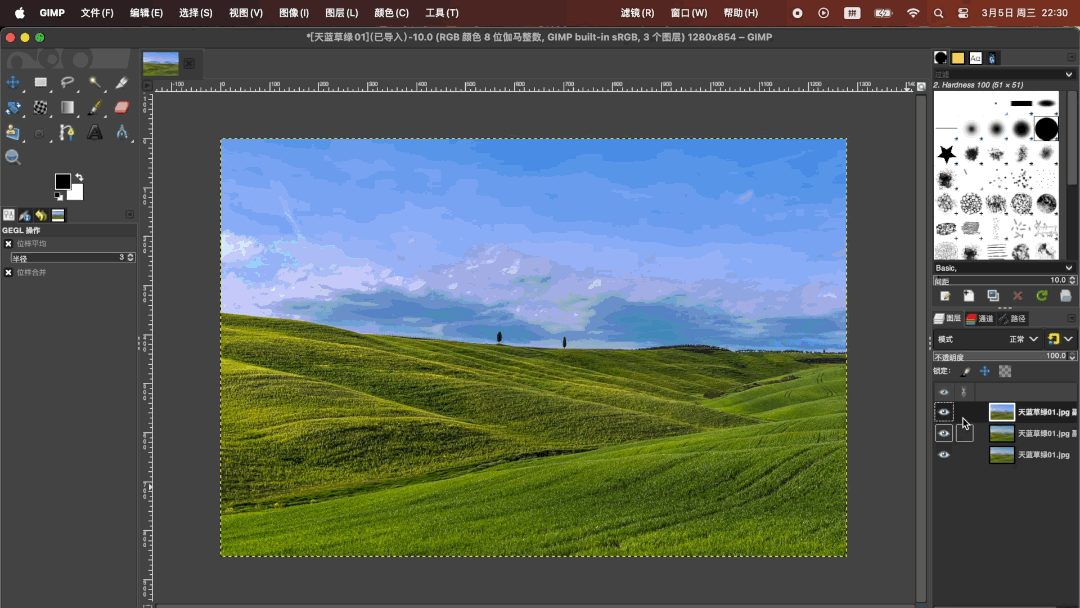Create a new brush
1080x608 pixels.
pyautogui.click(x=969, y=296)
